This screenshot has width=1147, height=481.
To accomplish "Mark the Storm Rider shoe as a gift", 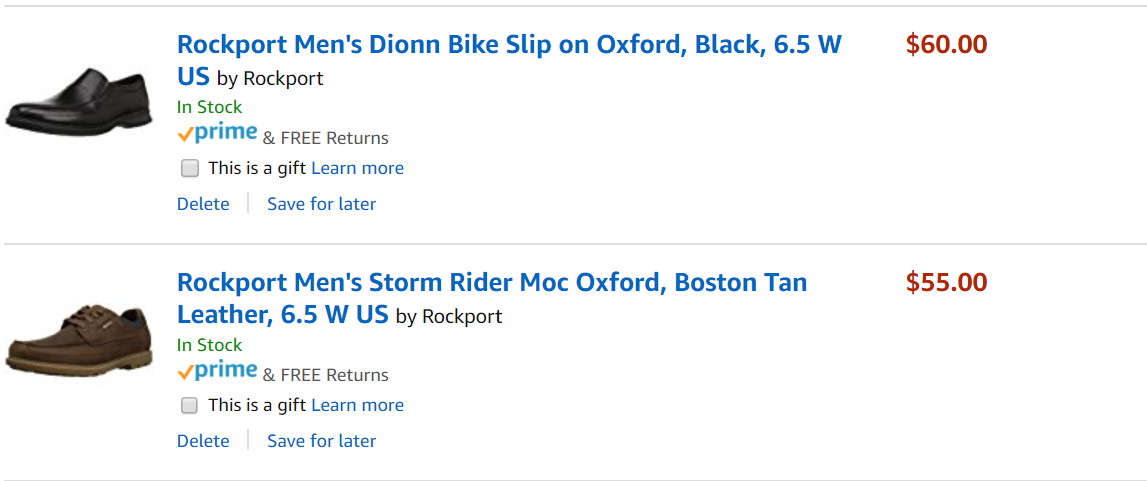I will pos(190,405).
